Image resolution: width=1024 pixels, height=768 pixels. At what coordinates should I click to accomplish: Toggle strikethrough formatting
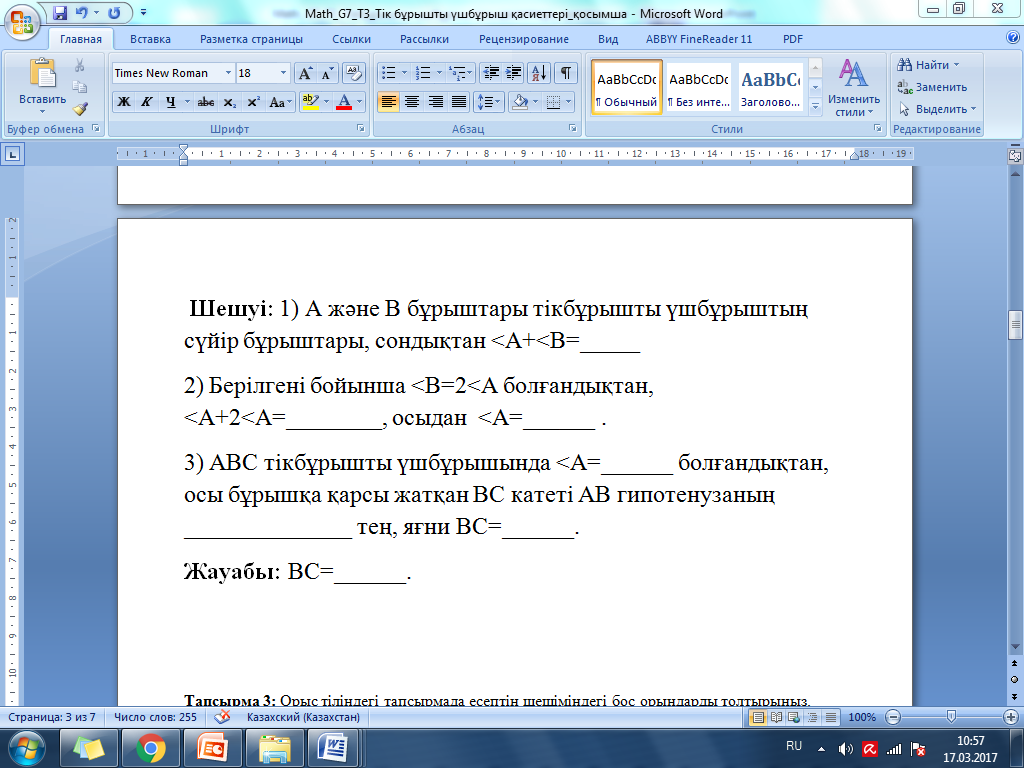click(x=206, y=102)
